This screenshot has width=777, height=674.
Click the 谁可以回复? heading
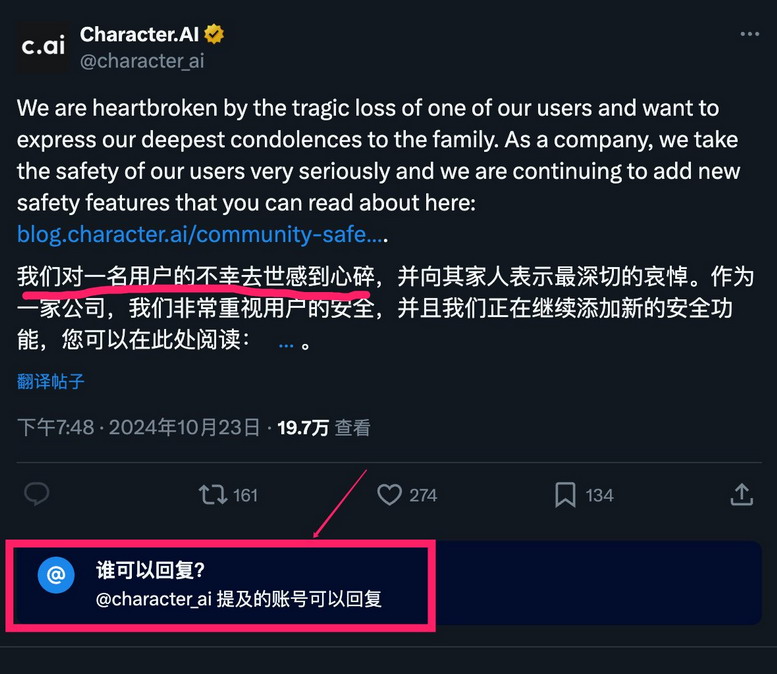[x=150, y=570]
